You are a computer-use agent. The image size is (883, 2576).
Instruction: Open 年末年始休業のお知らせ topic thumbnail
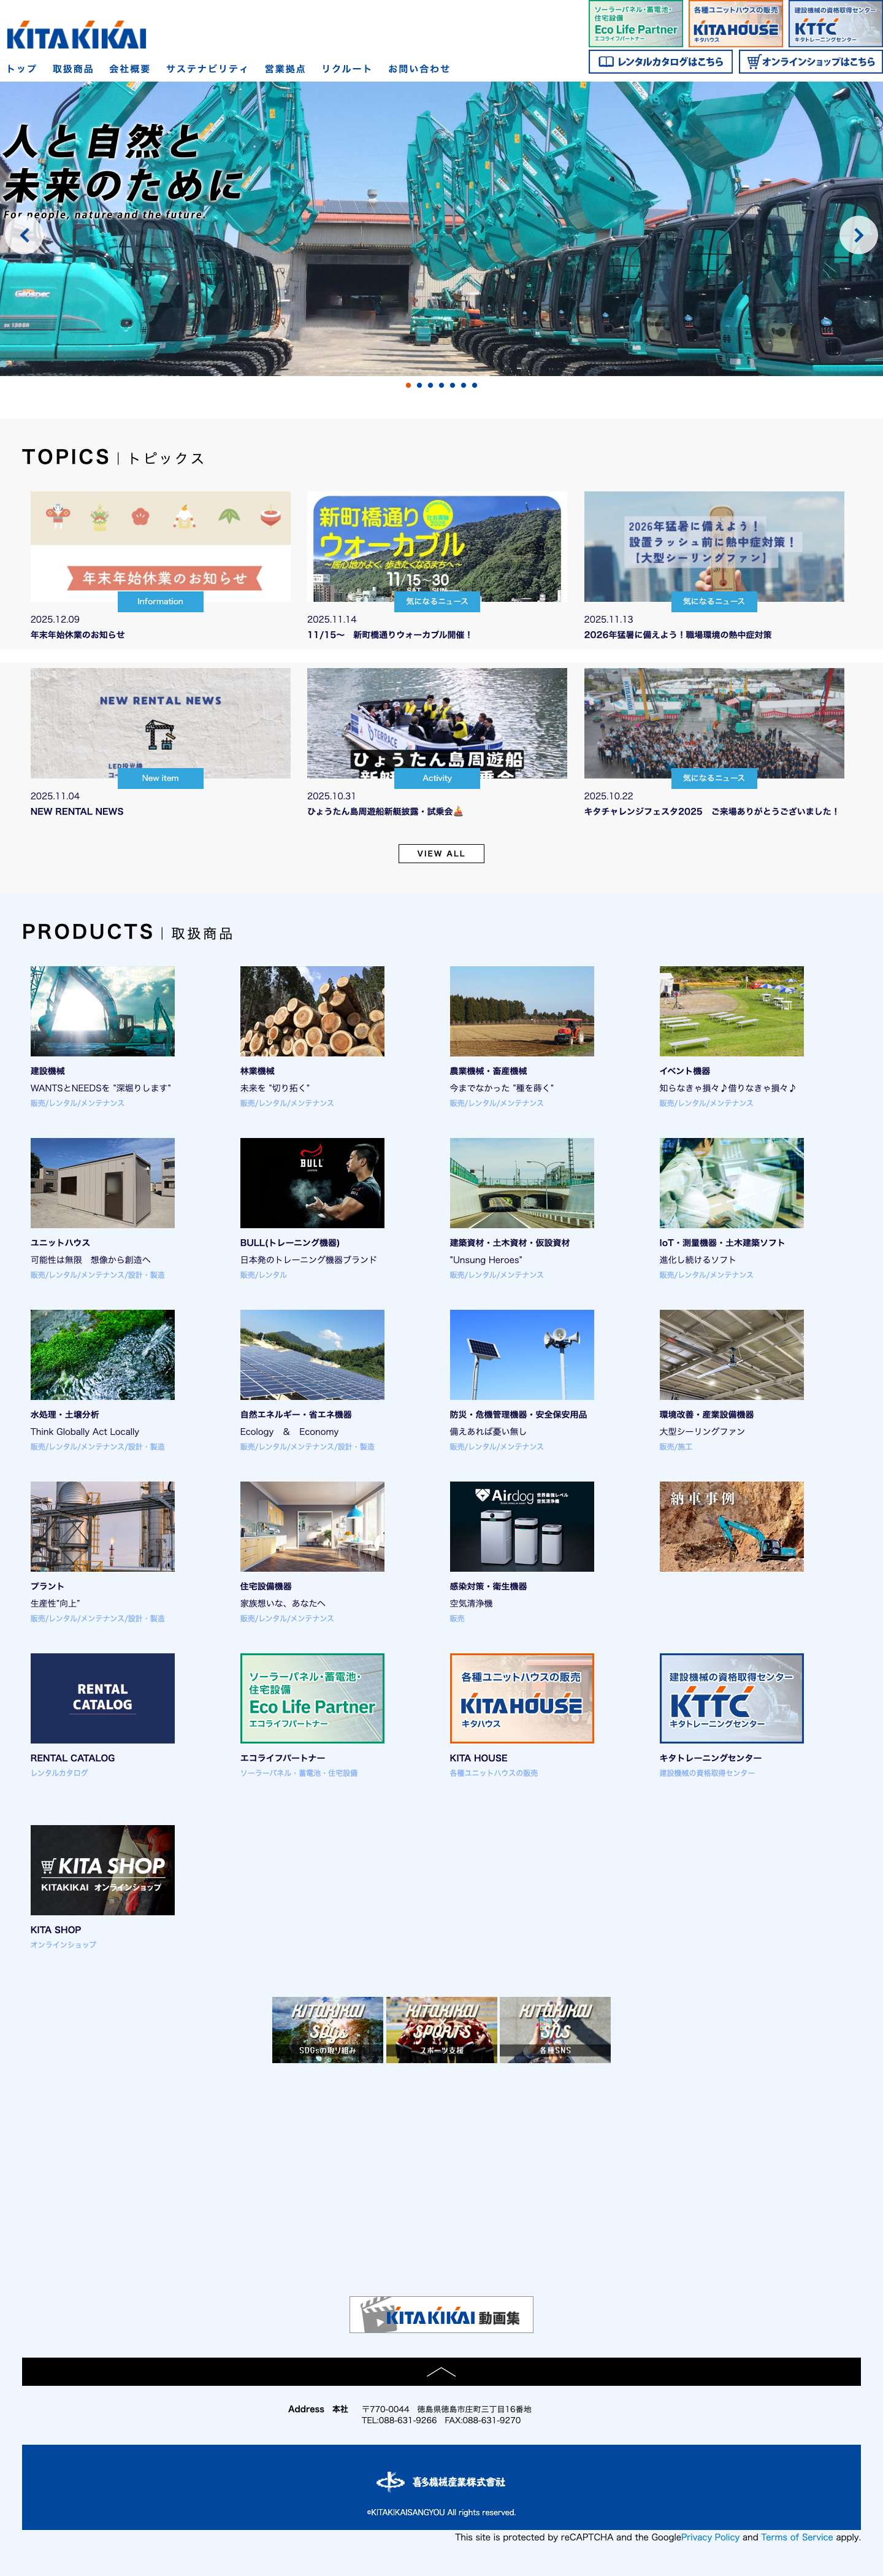[x=160, y=546]
